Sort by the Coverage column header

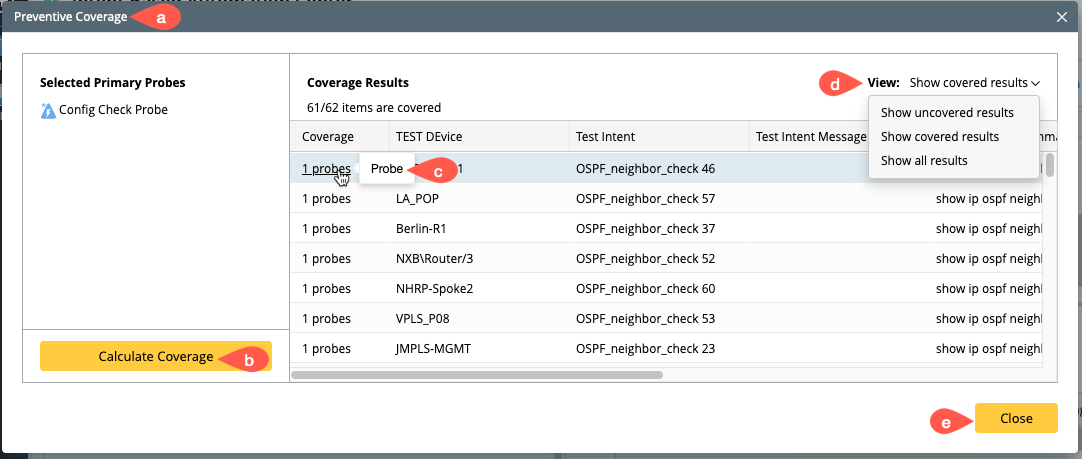coord(328,137)
